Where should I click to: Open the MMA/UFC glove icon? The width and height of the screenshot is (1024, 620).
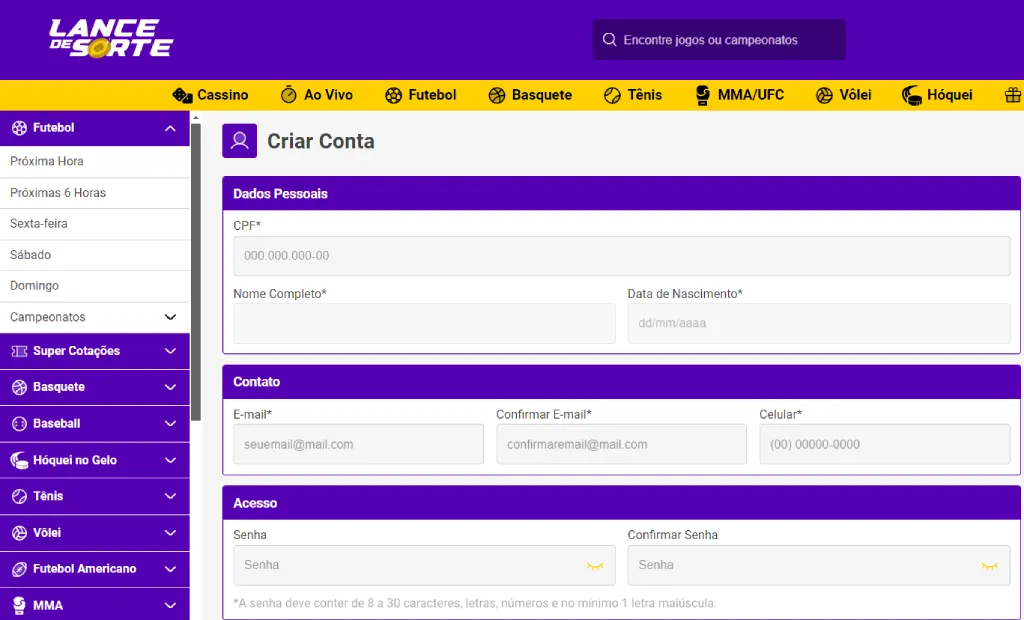point(701,95)
